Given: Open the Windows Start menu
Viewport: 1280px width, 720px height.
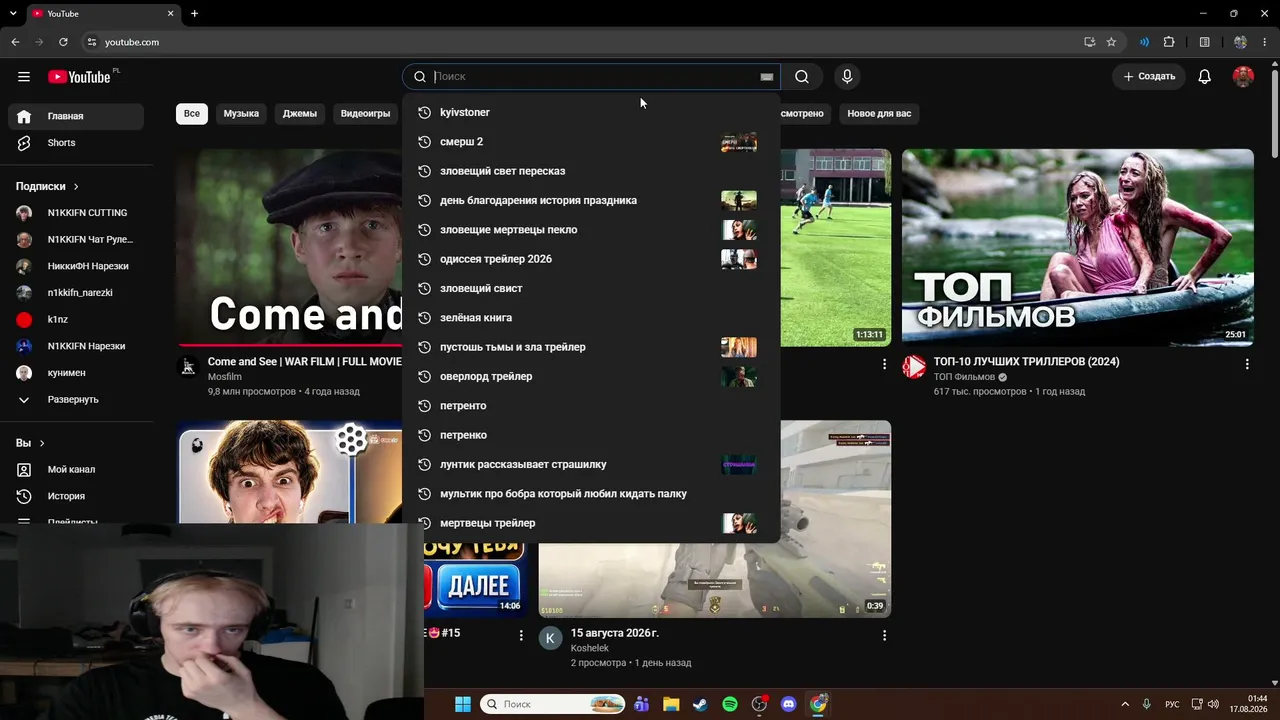Looking at the screenshot, I should [463, 704].
